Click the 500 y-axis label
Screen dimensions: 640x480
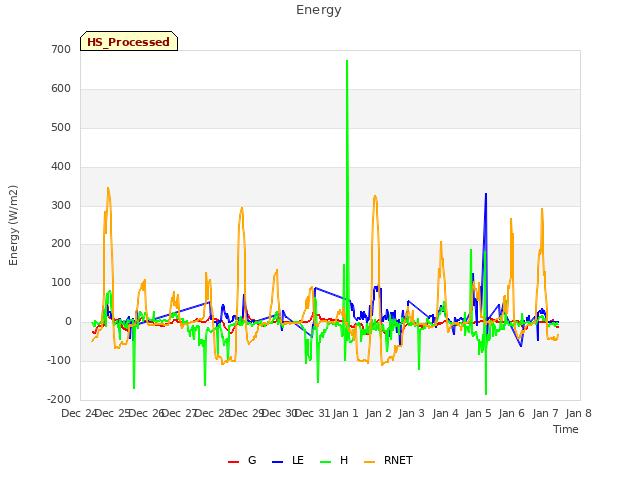click(x=61, y=128)
